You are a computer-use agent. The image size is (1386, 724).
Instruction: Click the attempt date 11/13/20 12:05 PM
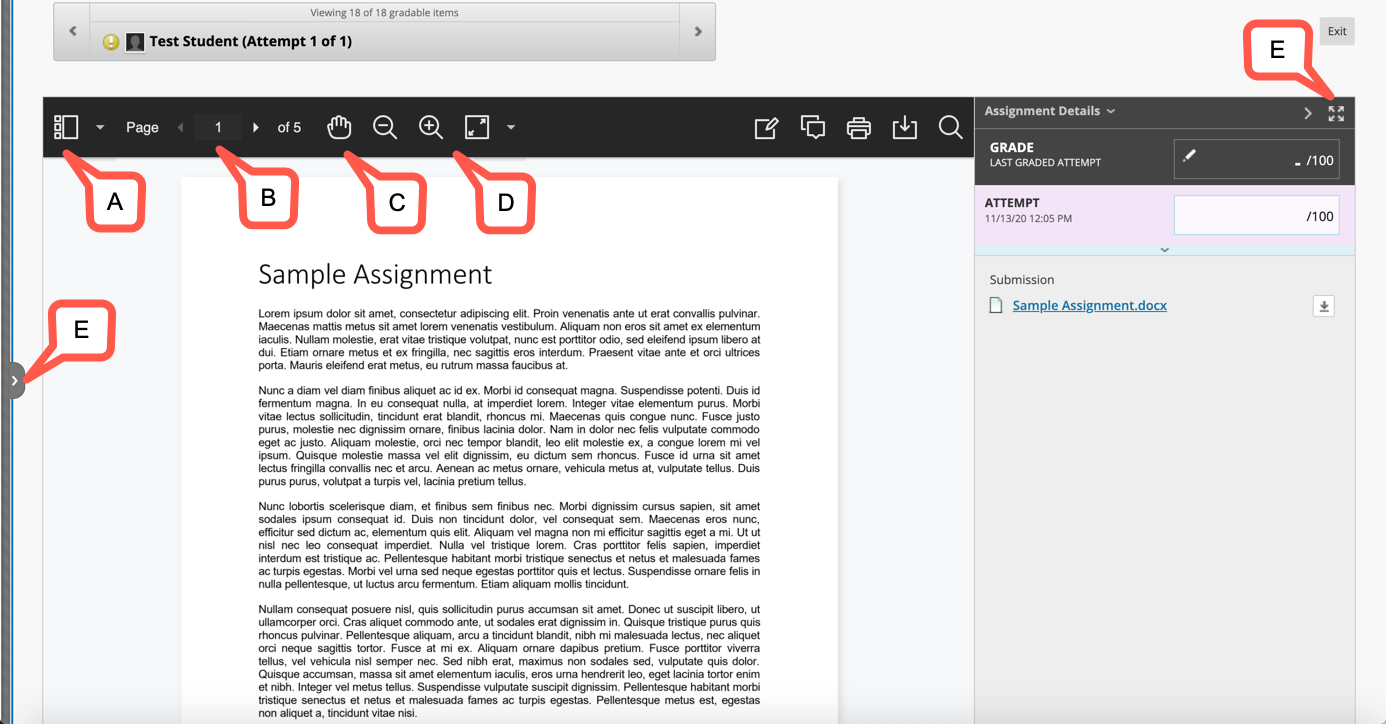click(x=1028, y=218)
